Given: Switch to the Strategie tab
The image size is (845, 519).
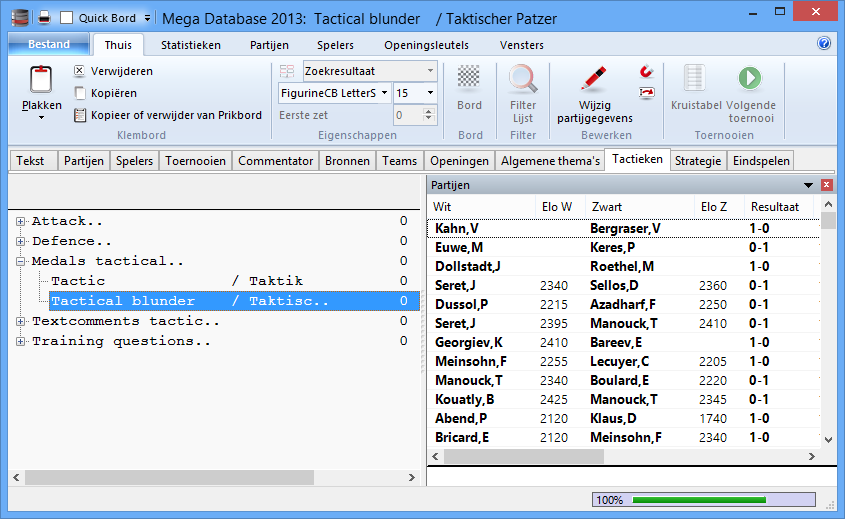Looking at the screenshot, I should (697, 161).
